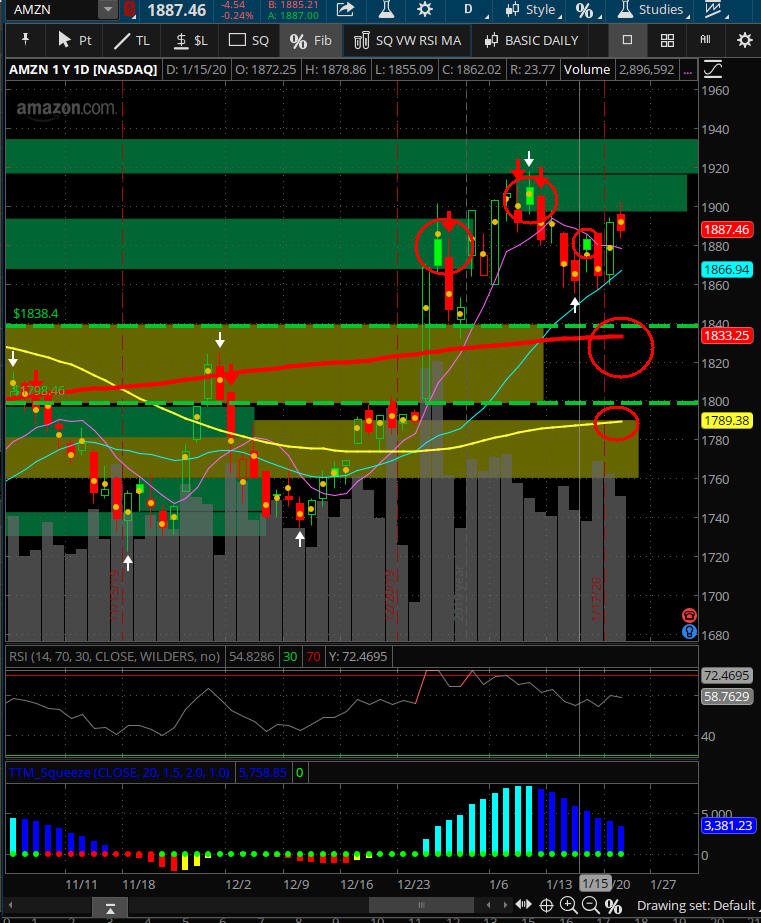761x923 pixels.
Task: Choose the $L price level tool
Action: [x=191, y=41]
